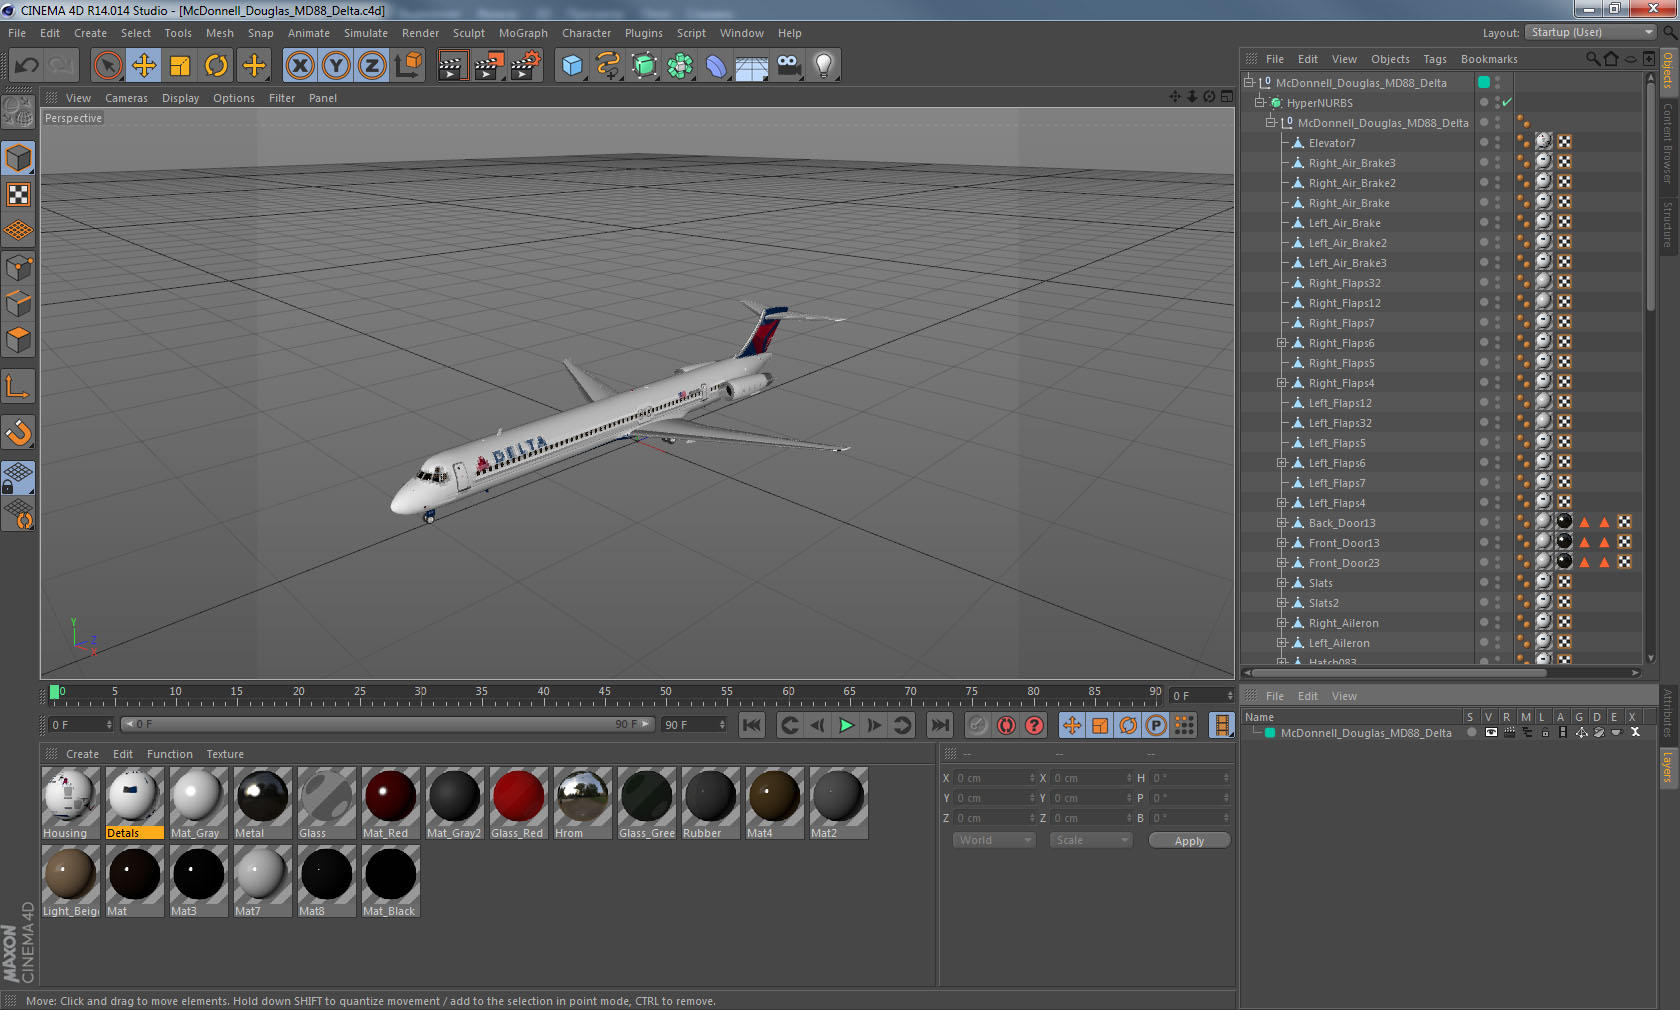Open object manager Tags menu

click(x=1435, y=59)
